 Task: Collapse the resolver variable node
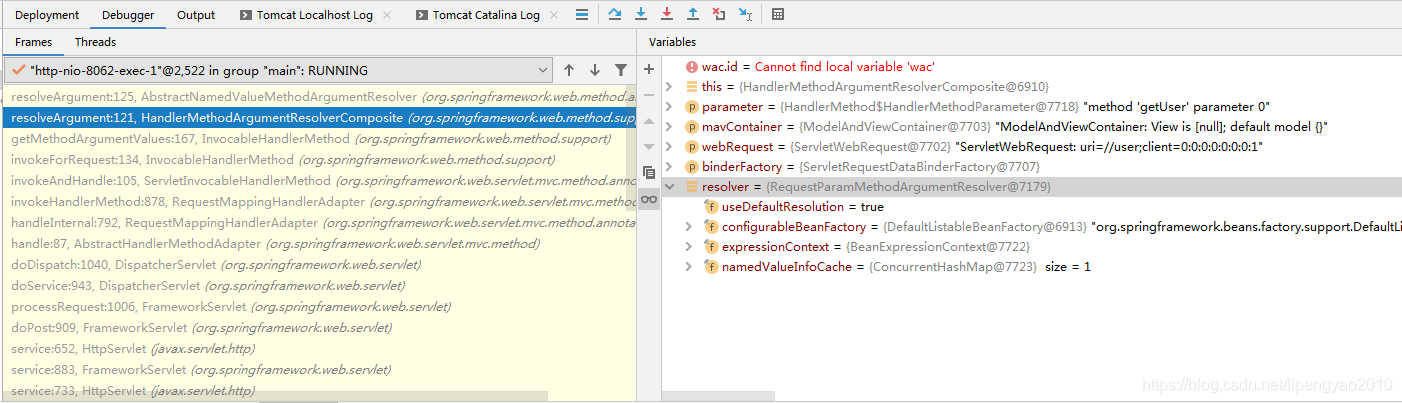[670, 187]
